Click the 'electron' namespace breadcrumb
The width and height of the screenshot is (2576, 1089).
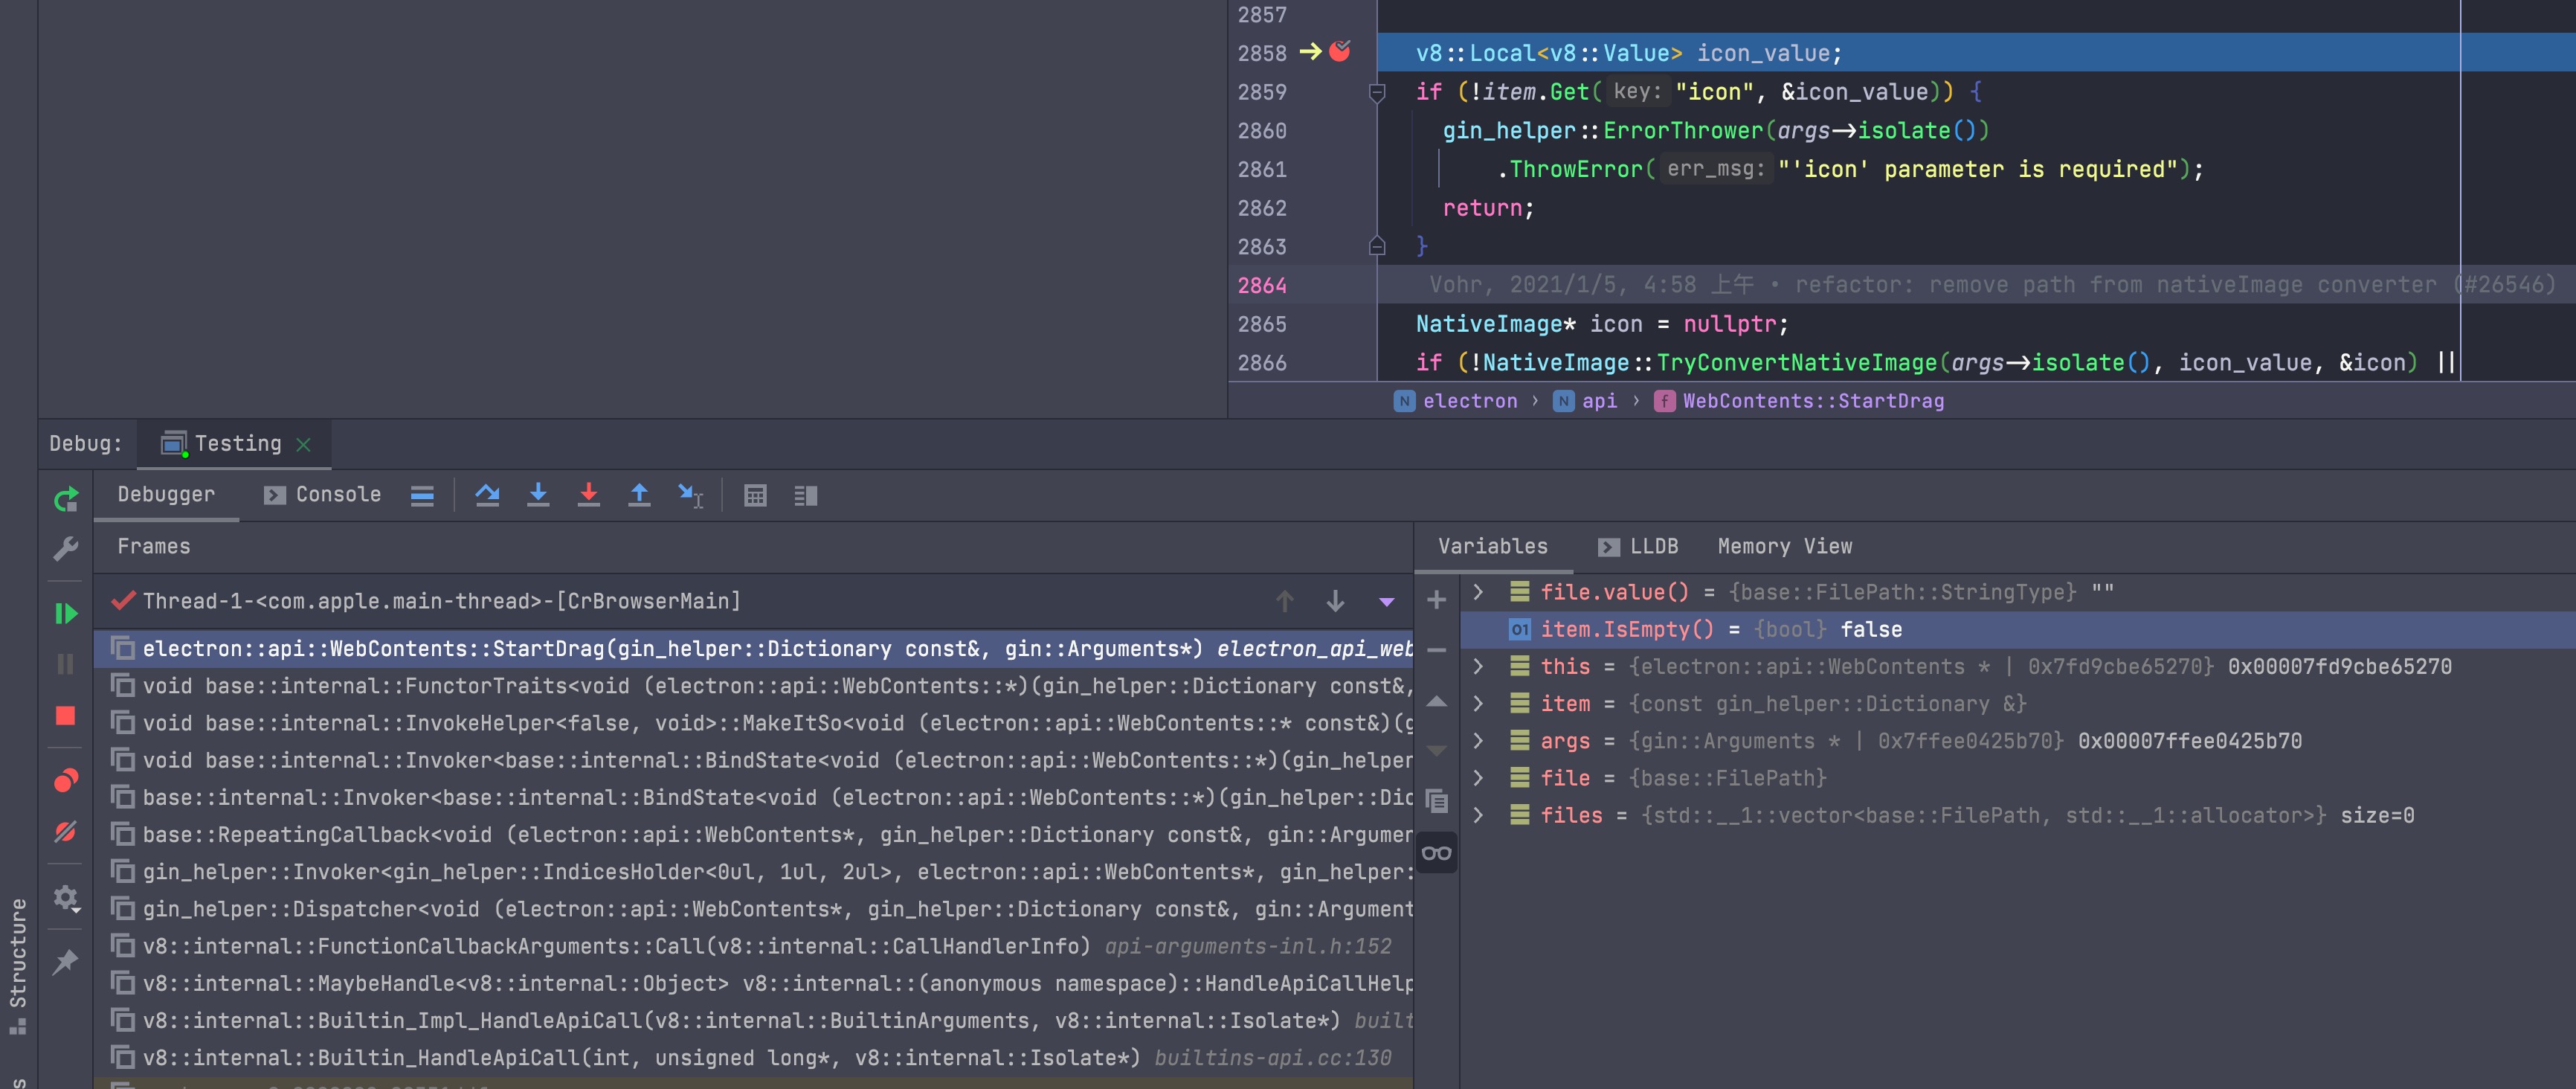[x=1456, y=401]
